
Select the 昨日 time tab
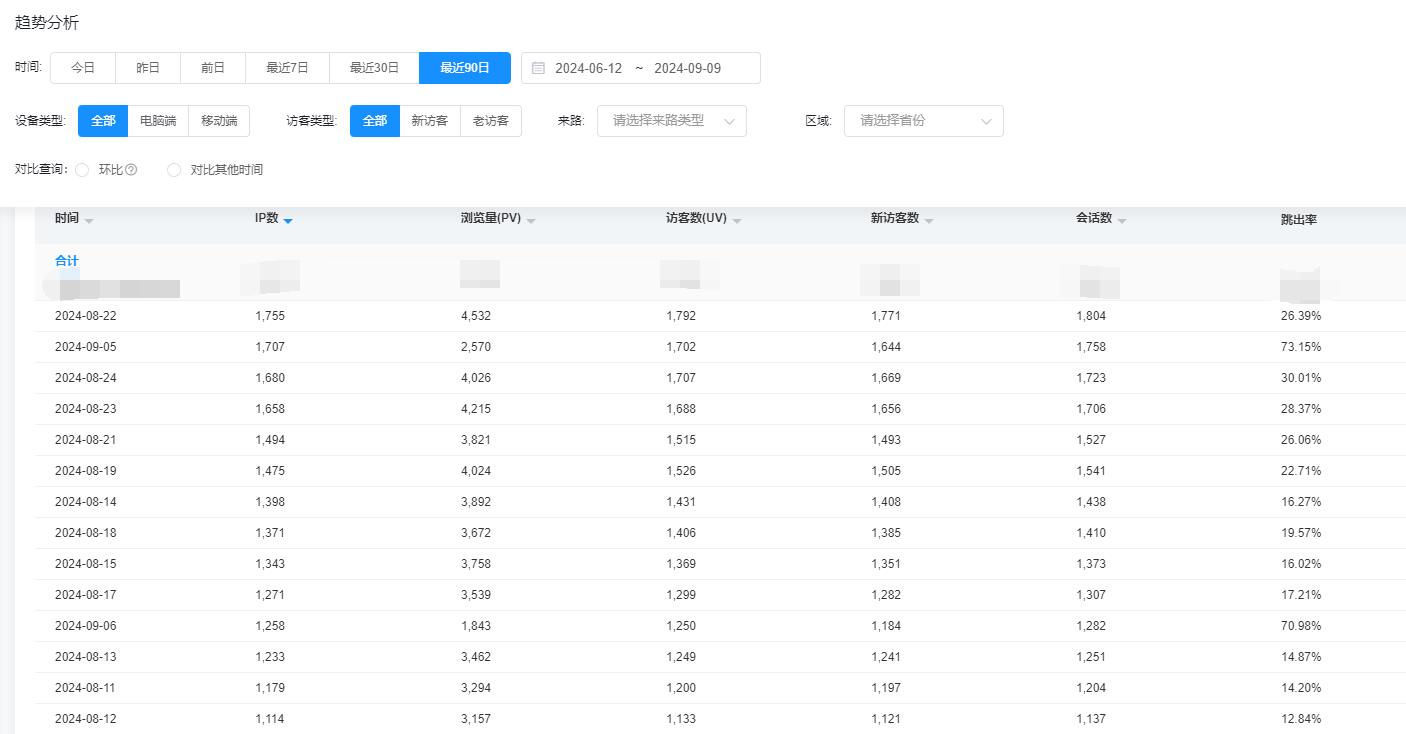(148, 68)
